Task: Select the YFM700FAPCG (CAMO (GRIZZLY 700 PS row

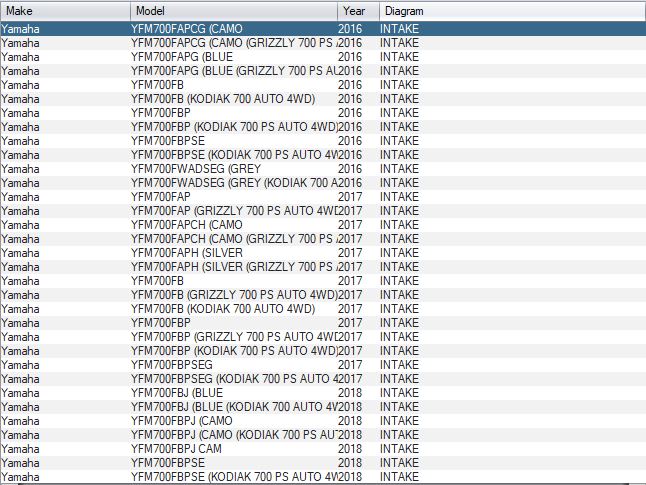Action: click(323, 43)
